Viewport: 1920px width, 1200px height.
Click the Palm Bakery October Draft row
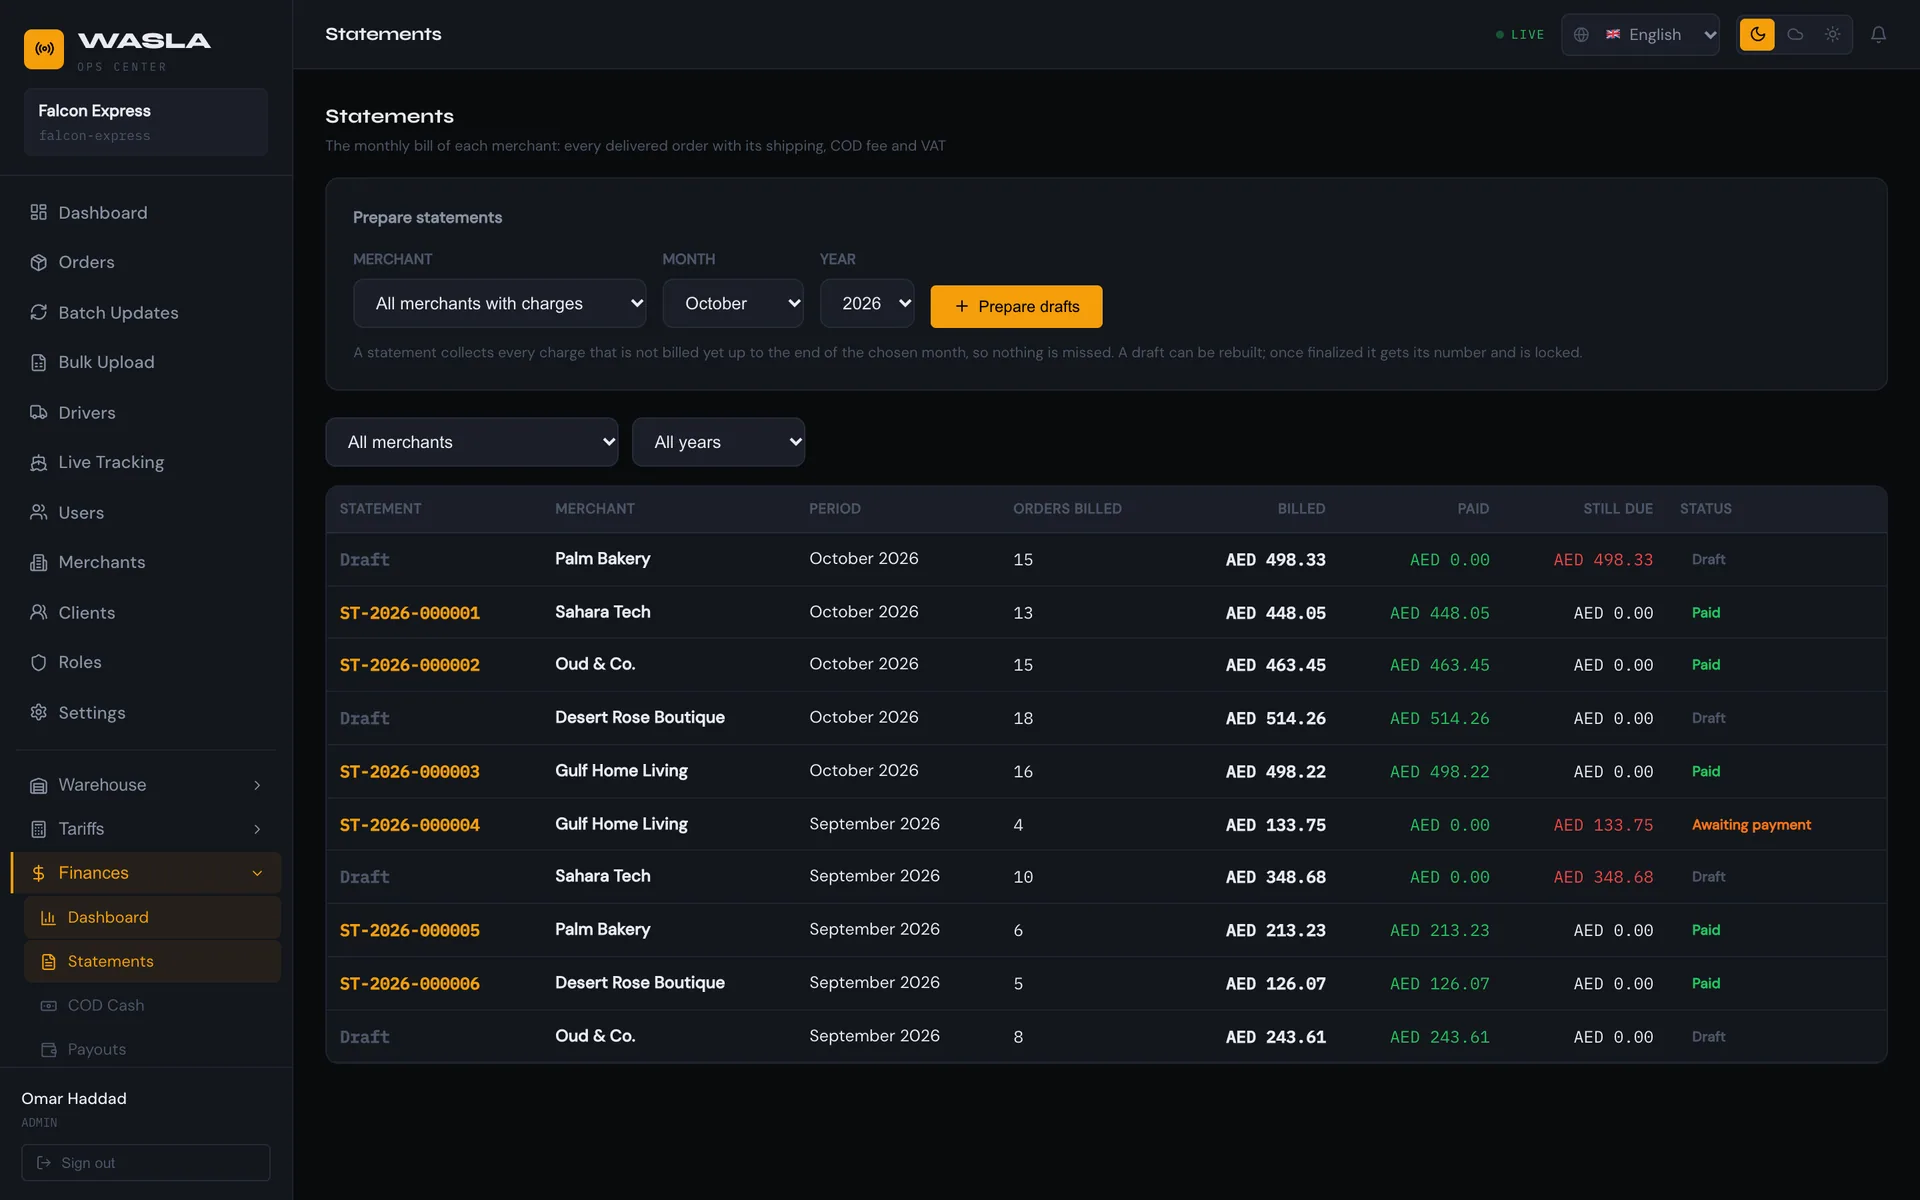point(1106,559)
